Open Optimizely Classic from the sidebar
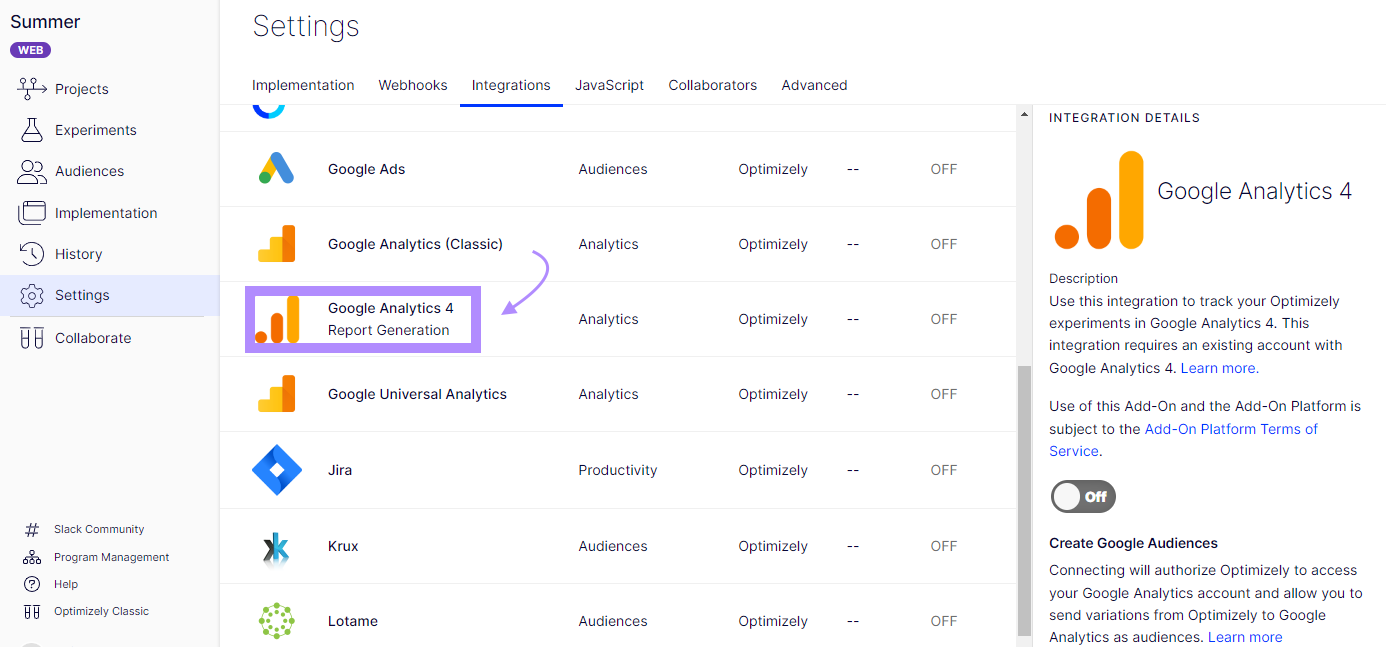This screenshot has height=647, width=1386. (101, 610)
